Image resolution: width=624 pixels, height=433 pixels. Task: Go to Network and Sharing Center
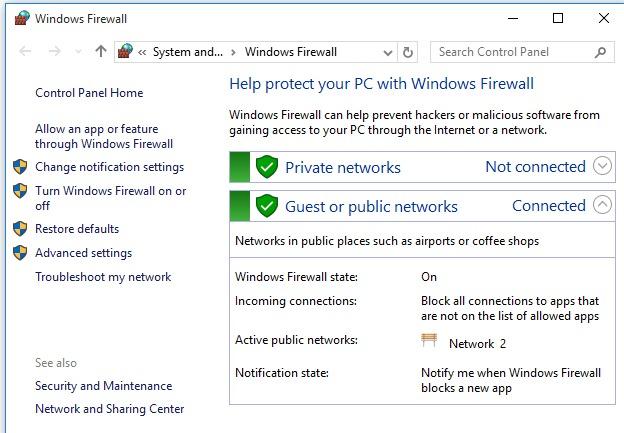tap(109, 409)
